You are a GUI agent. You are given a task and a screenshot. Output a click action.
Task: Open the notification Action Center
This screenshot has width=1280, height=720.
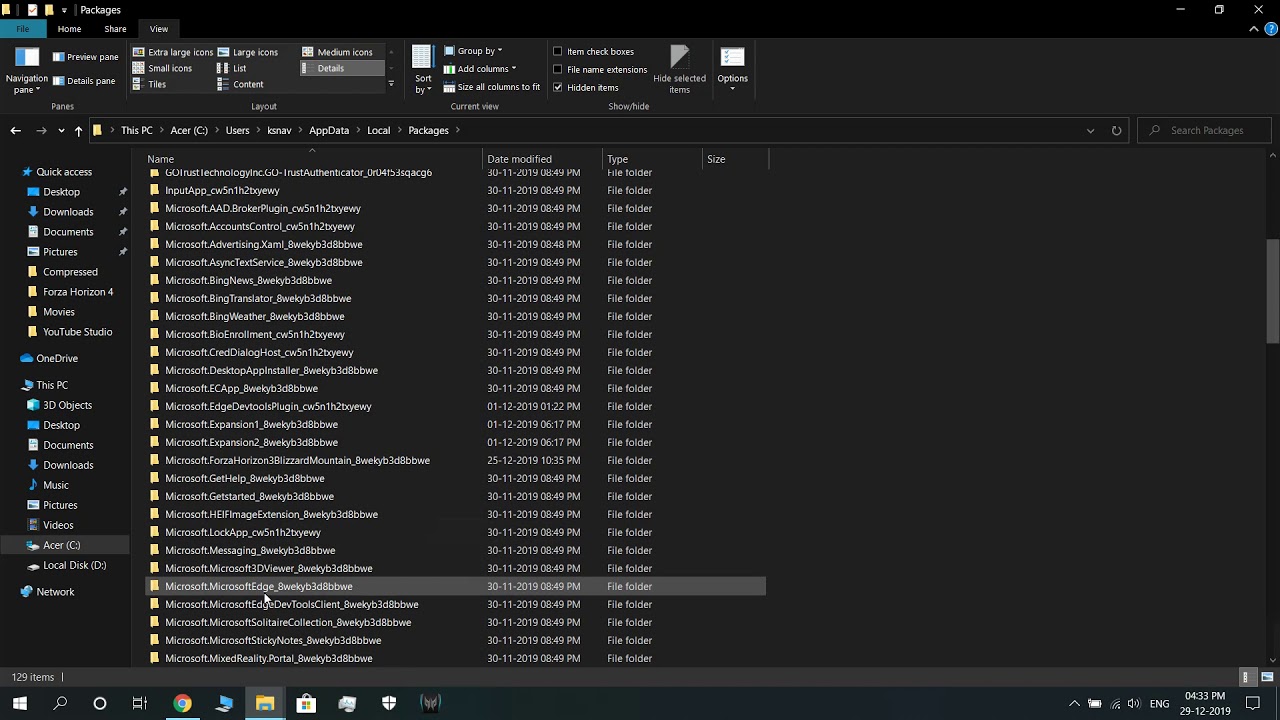click(x=1252, y=704)
